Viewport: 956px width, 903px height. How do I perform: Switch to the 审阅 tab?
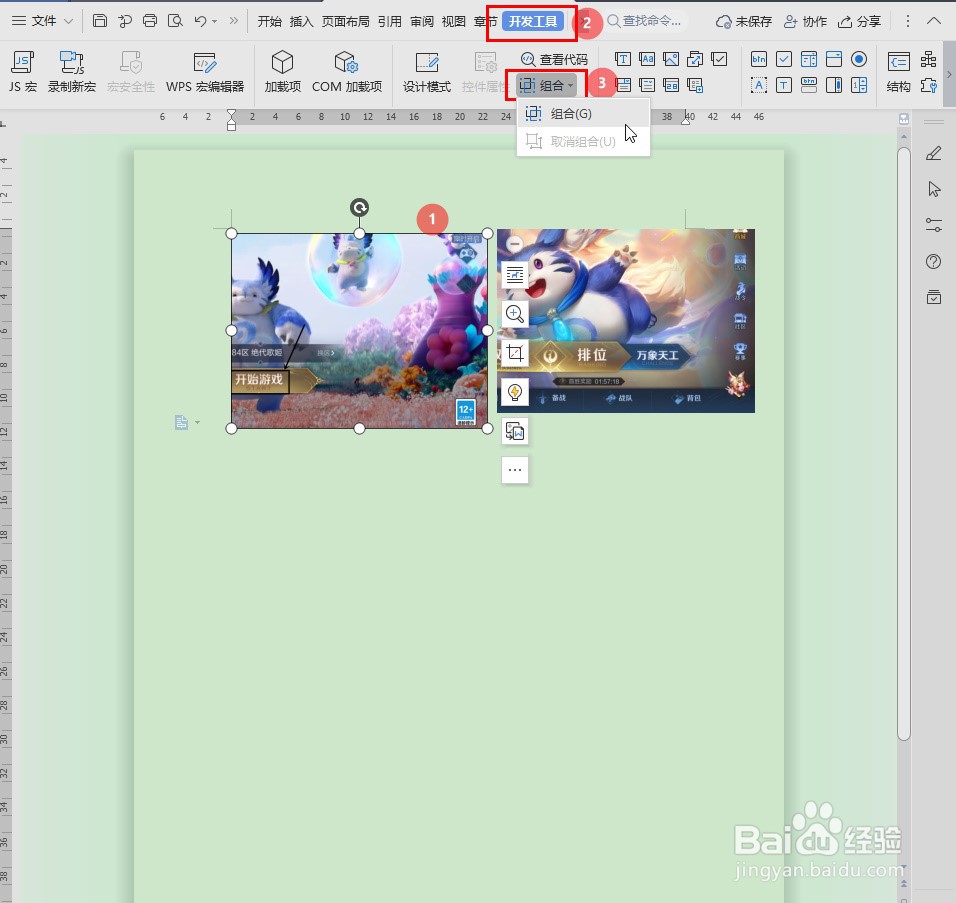[422, 21]
